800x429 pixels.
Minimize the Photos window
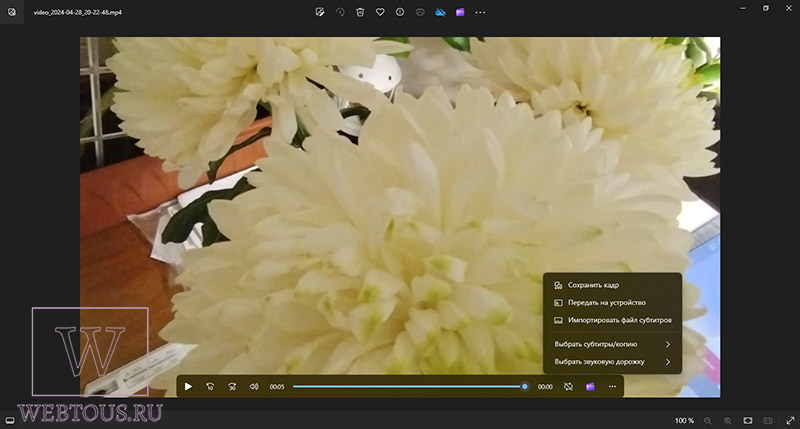pyautogui.click(x=743, y=8)
